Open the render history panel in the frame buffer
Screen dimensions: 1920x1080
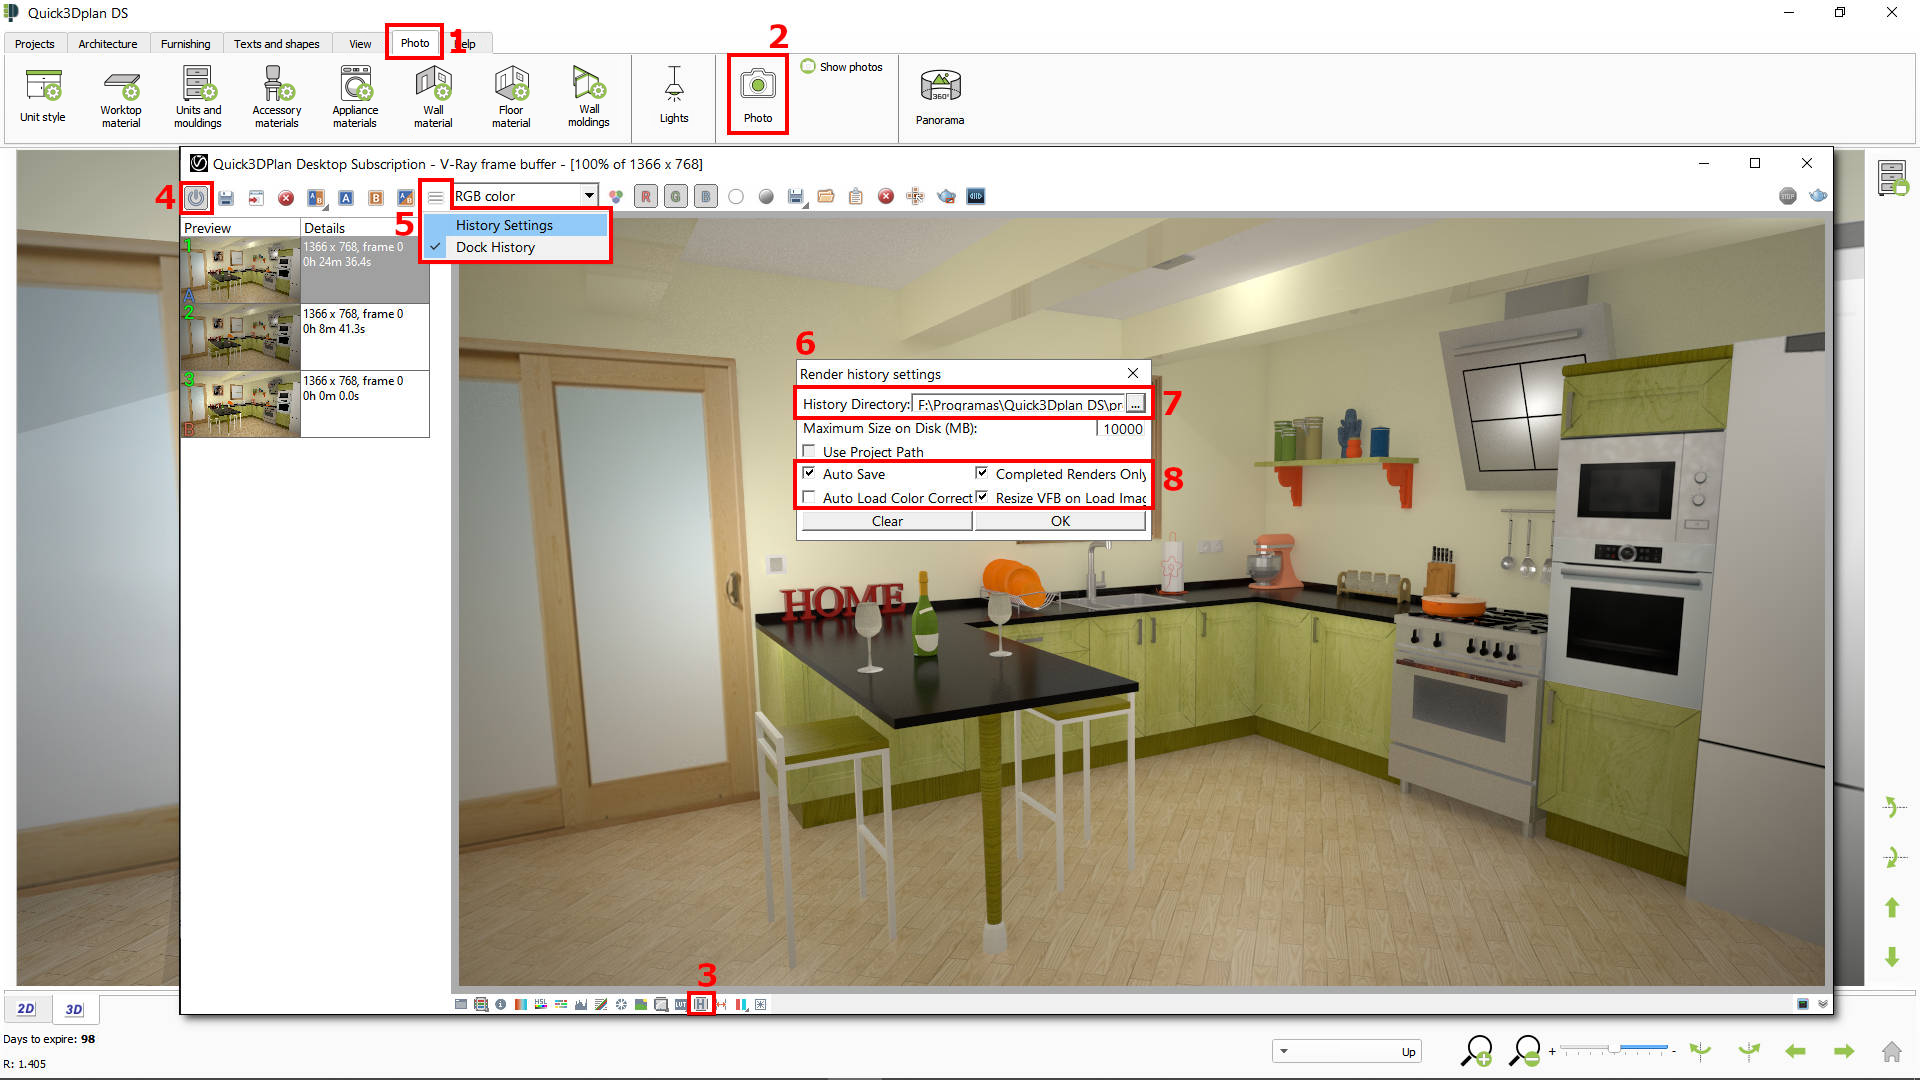[702, 1004]
